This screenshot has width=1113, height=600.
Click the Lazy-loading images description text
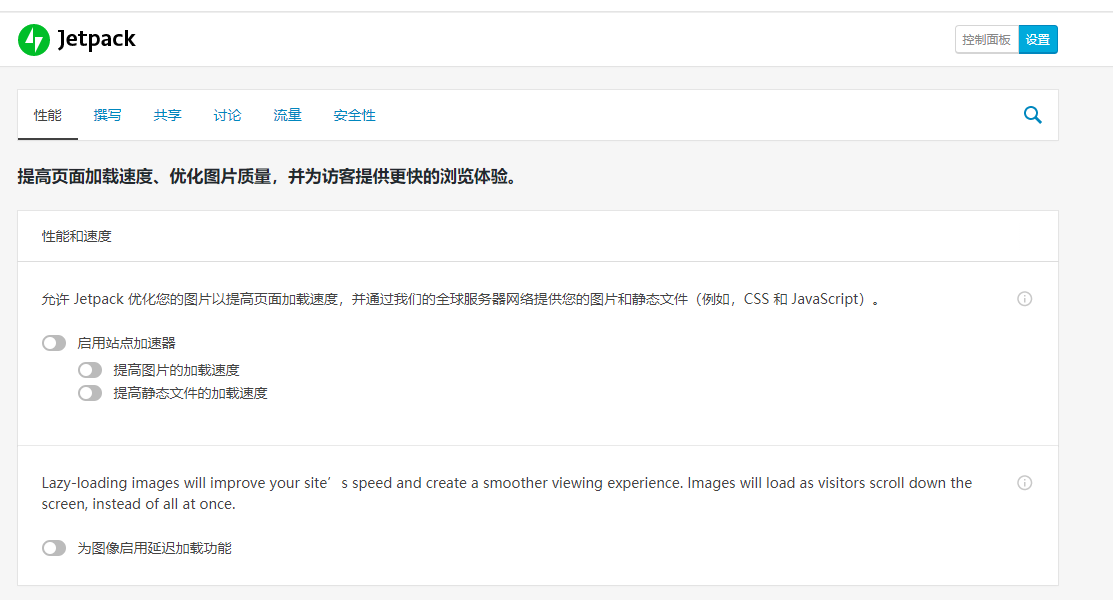click(x=506, y=493)
